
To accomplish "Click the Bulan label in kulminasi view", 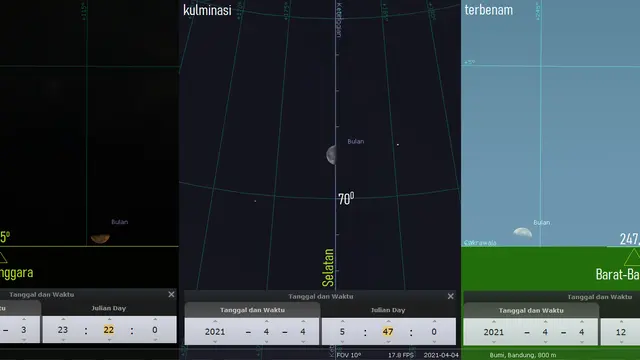I will (x=356, y=141).
